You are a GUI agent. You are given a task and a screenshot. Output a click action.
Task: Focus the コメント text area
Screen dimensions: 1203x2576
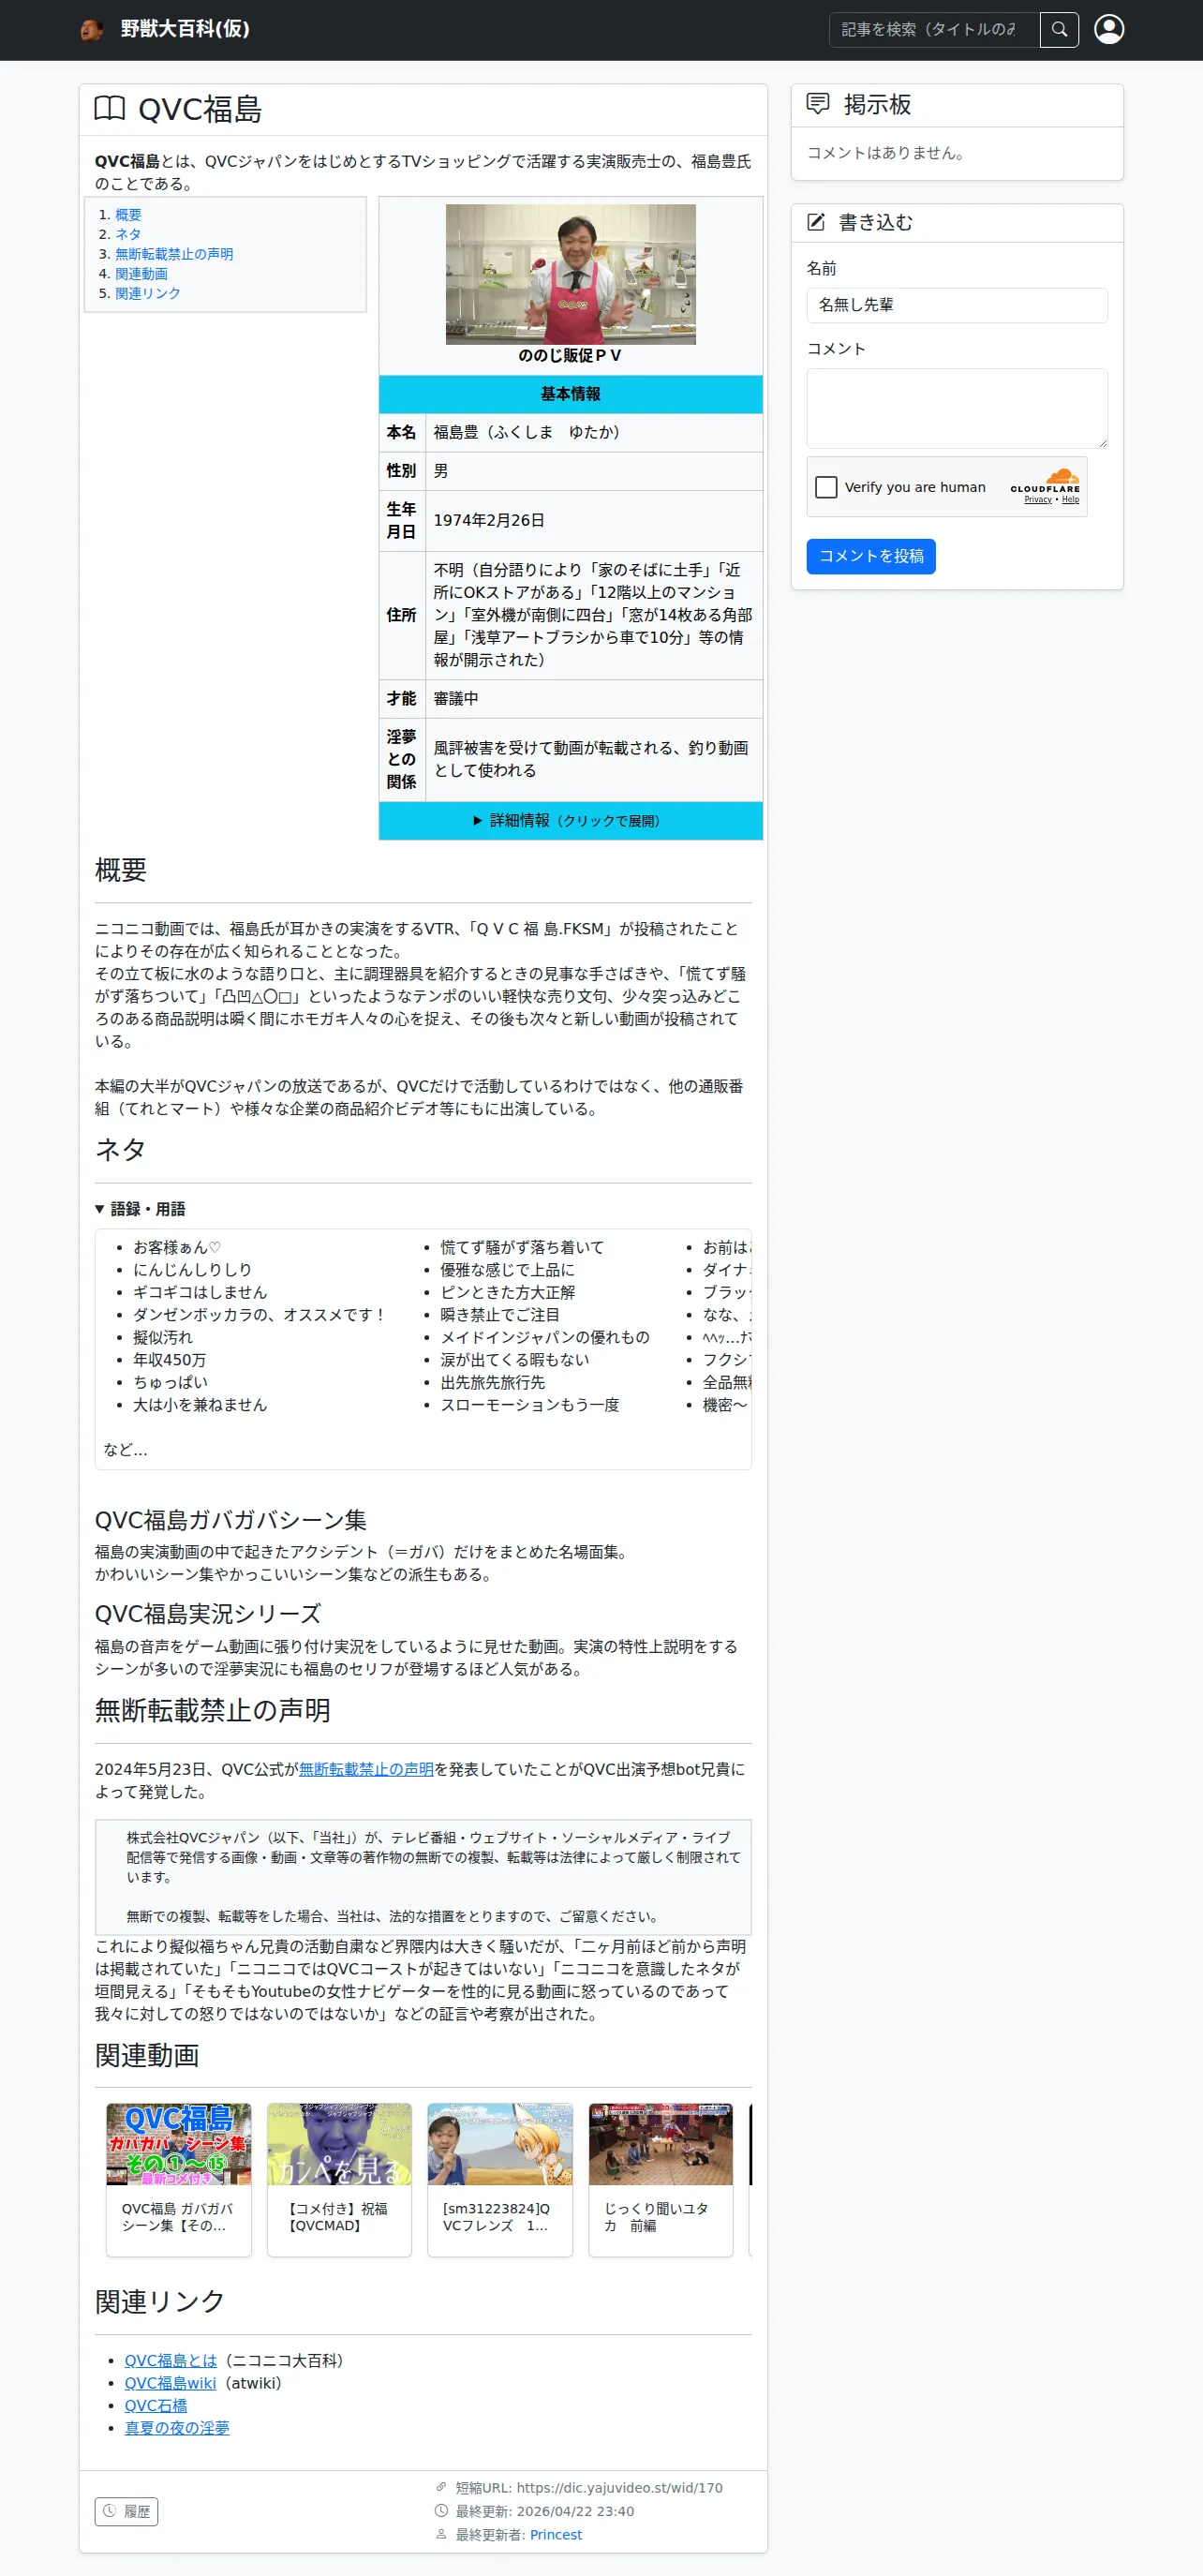(x=957, y=408)
